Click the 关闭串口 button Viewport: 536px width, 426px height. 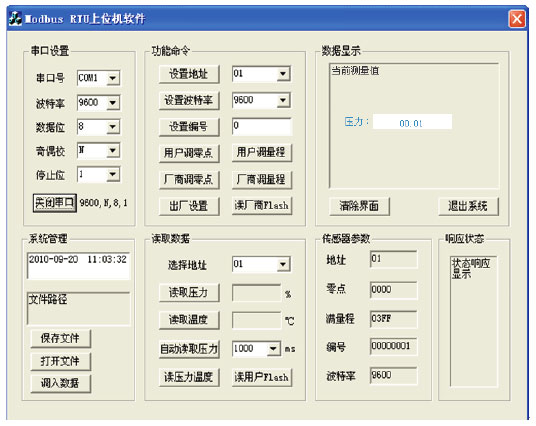[55, 203]
